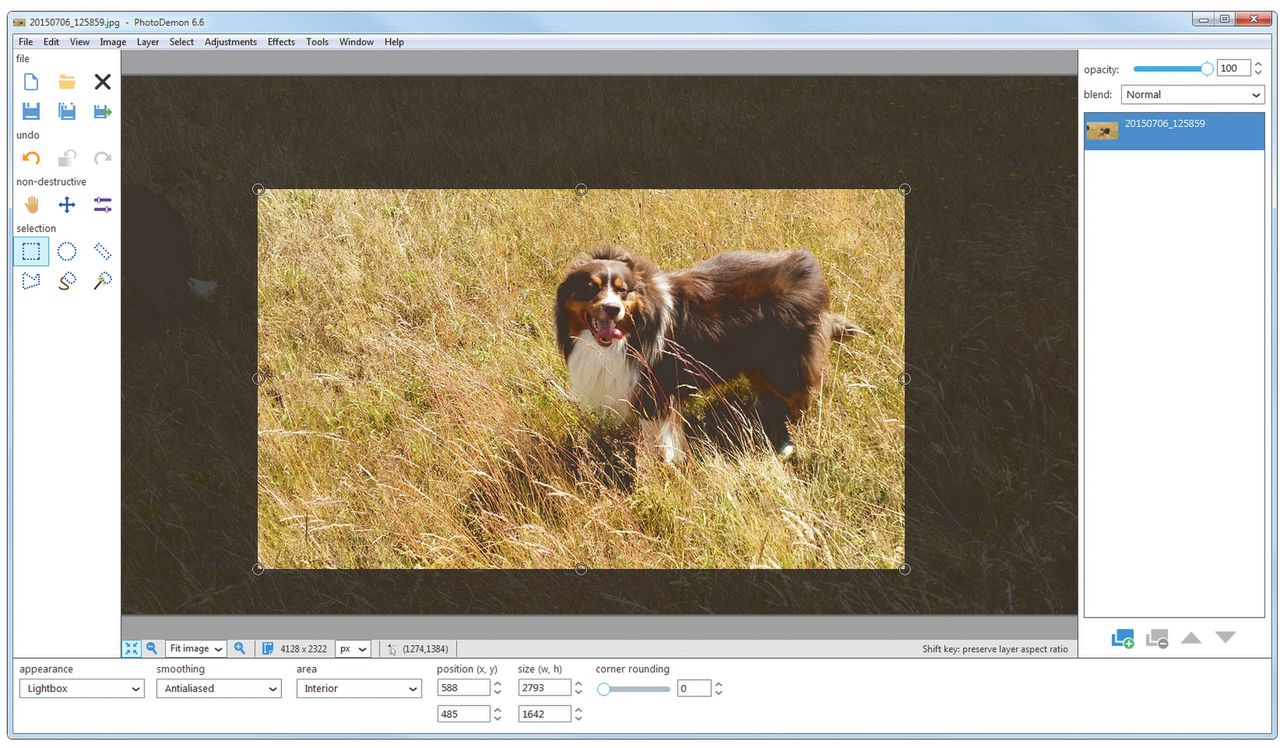1280x748 pixels.
Task: Click the position y field showing 485
Action: point(463,714)
